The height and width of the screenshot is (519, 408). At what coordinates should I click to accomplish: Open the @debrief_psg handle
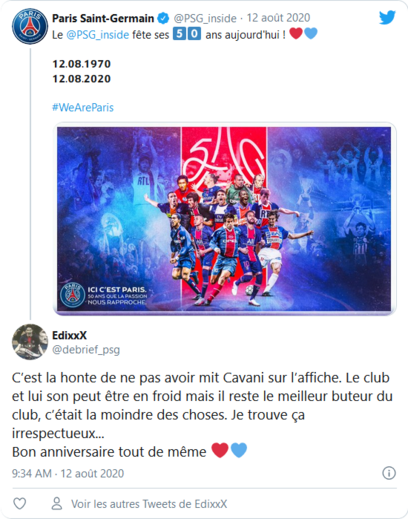(x=86, y=350)
